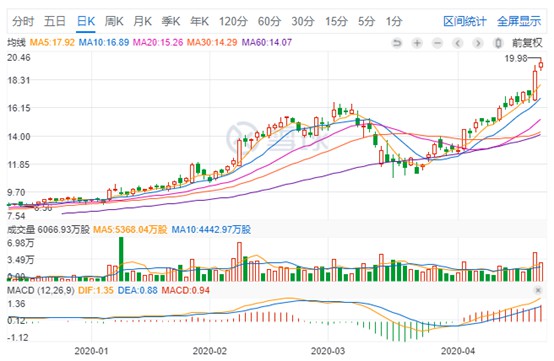The height and width of the screenshot is (361, 554).
Task: Select the 周K weekly chart tab
Action: coord(114,21)
